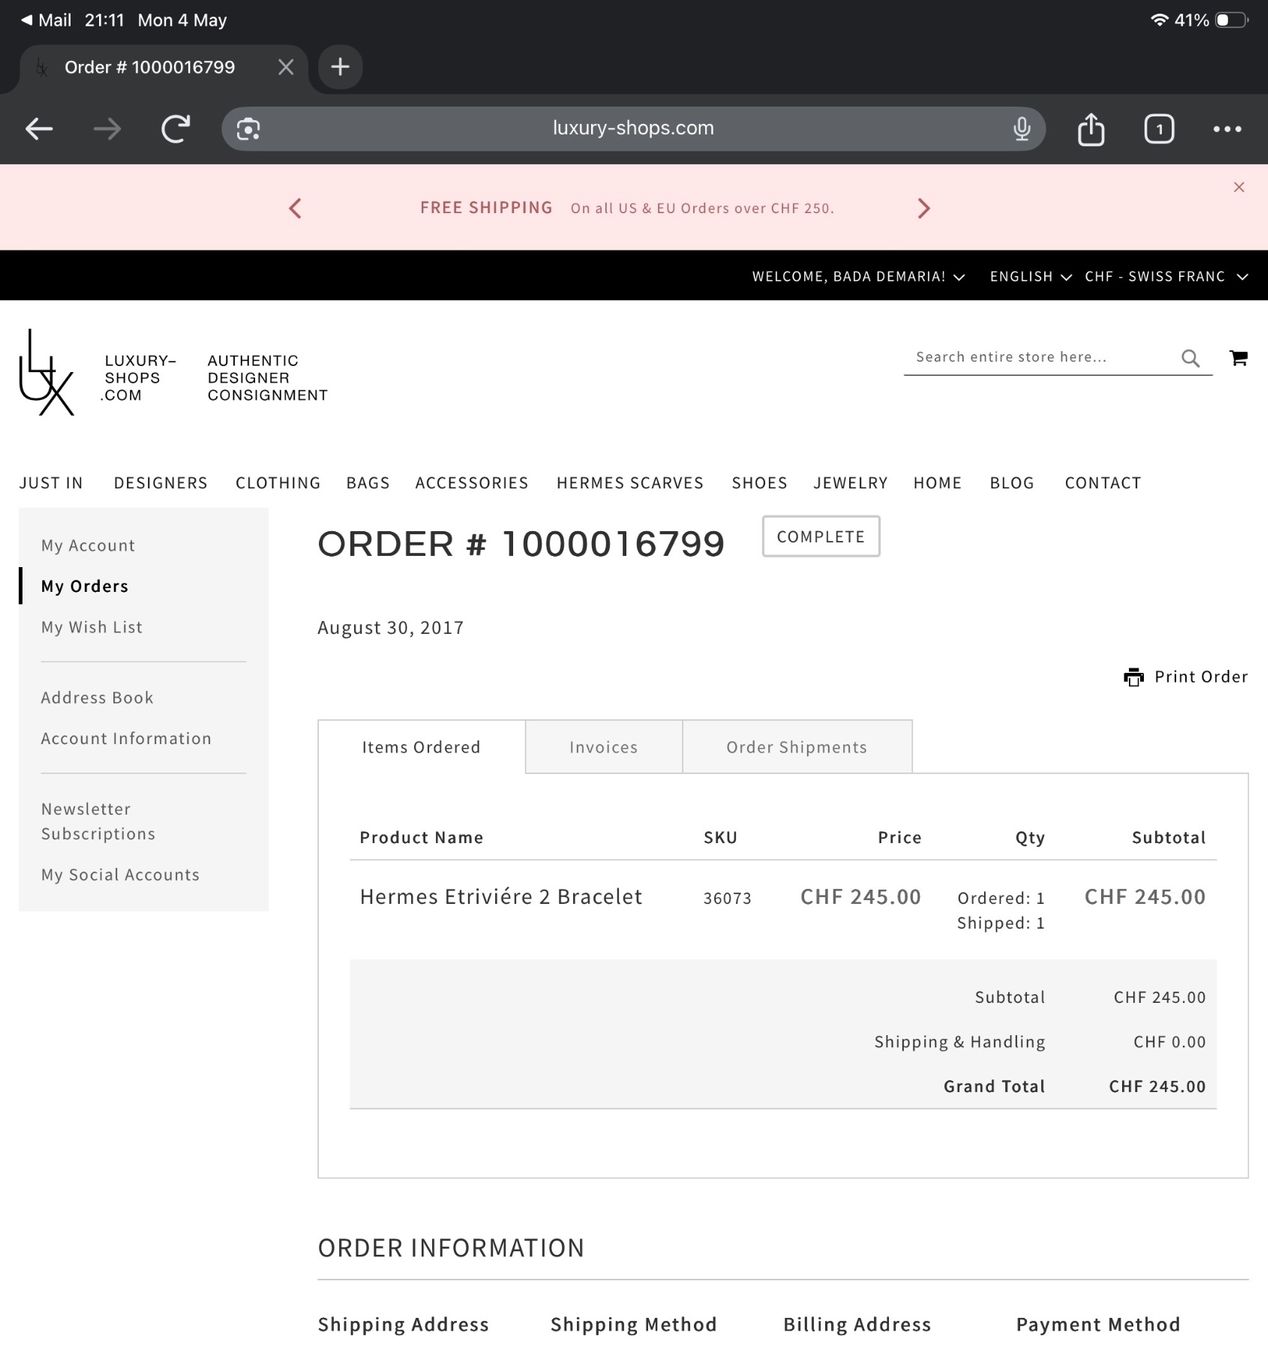The height and width of the screenshot is (1350, 1268).
Task: Open the share sheet icon
Action: (x=1091, y=129)
